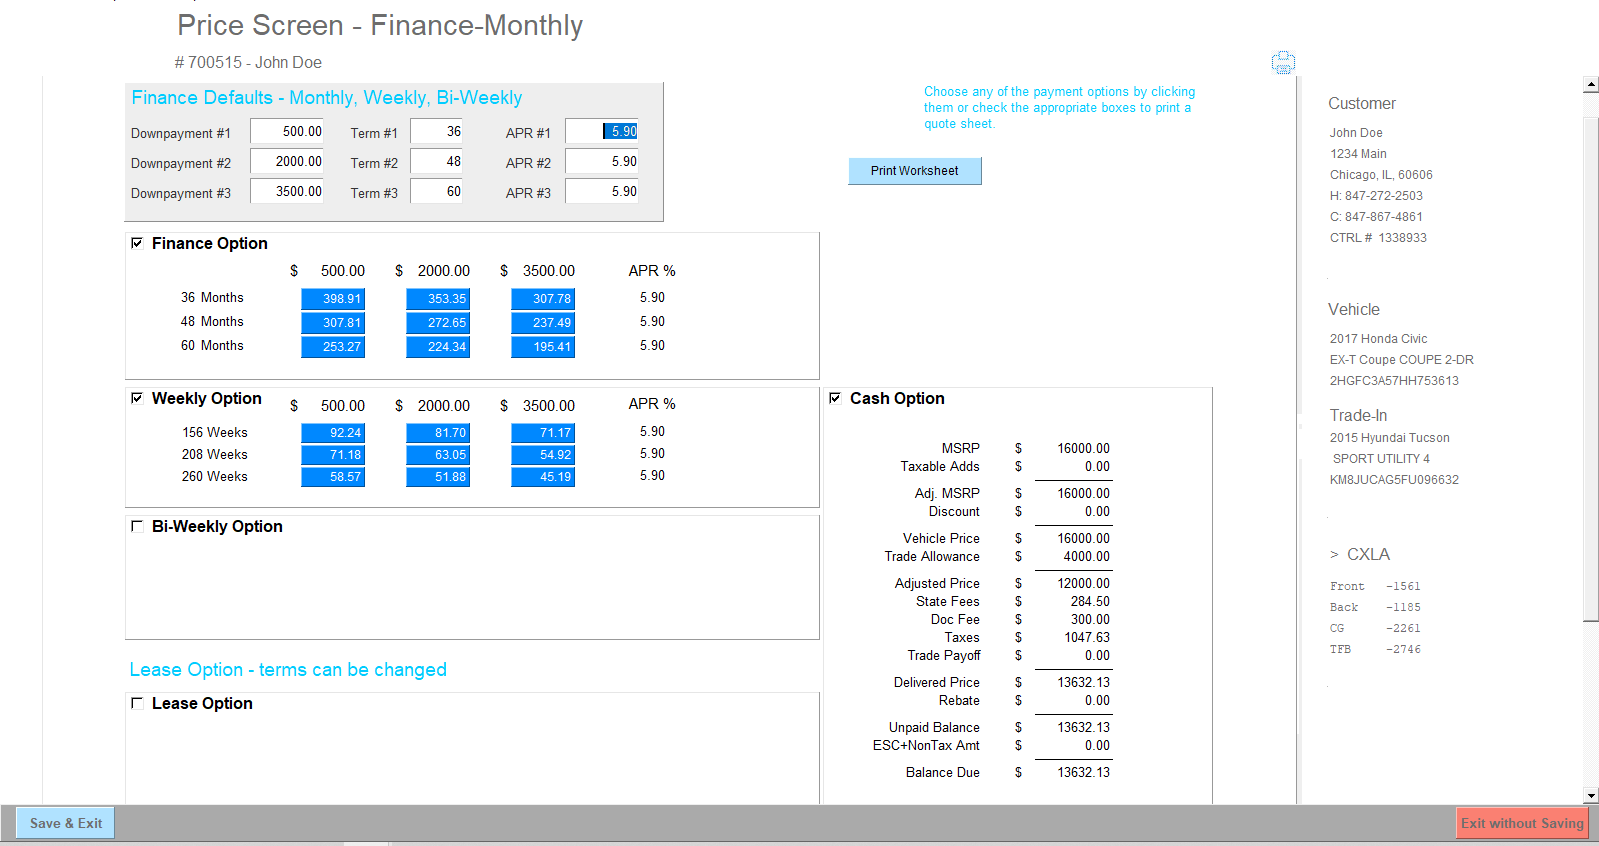
Task: Expand the CXLA section arrow
Action: click(x=1334, y=555)
